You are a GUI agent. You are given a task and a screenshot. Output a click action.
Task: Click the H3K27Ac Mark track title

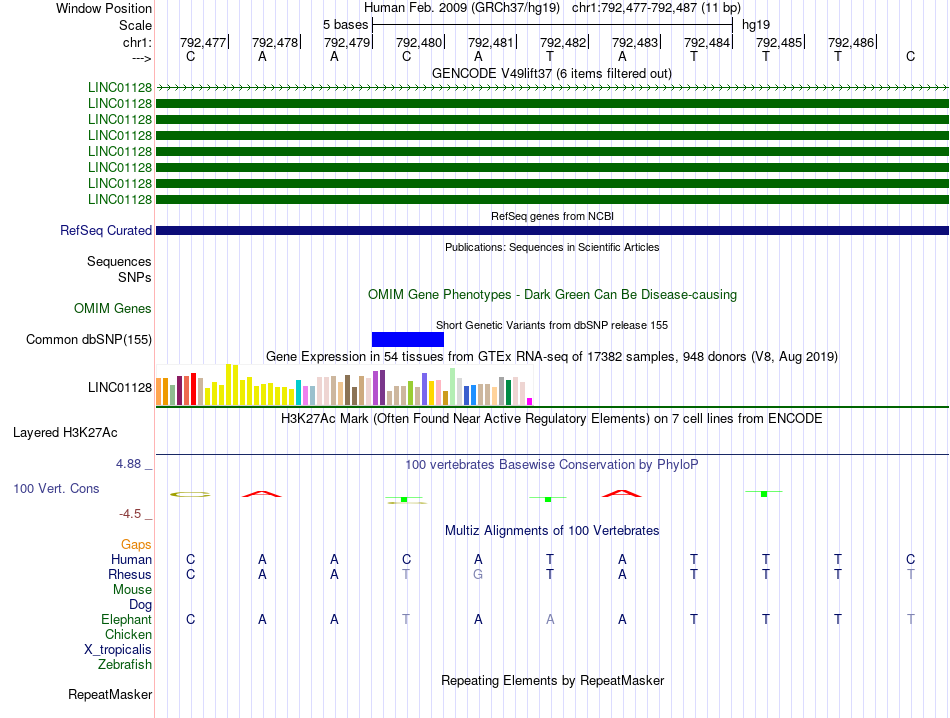[x=552, y=419]
